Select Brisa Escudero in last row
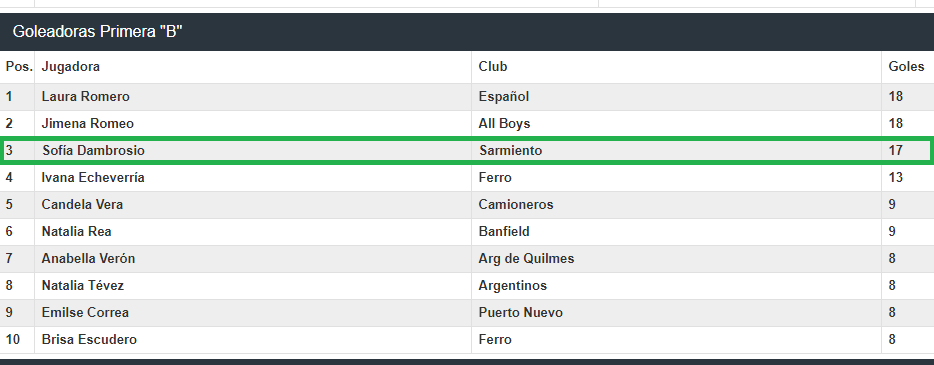 [89, 339]
